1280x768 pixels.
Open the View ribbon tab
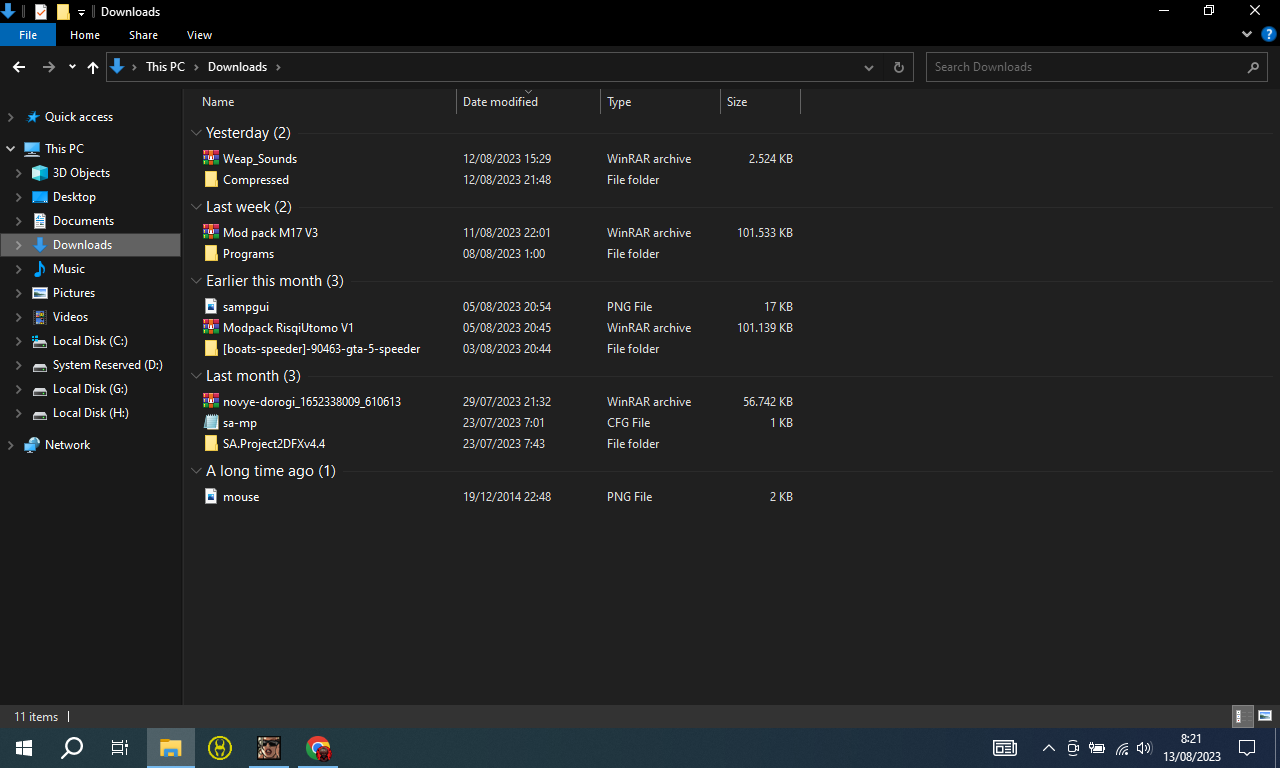click(200, 35)
